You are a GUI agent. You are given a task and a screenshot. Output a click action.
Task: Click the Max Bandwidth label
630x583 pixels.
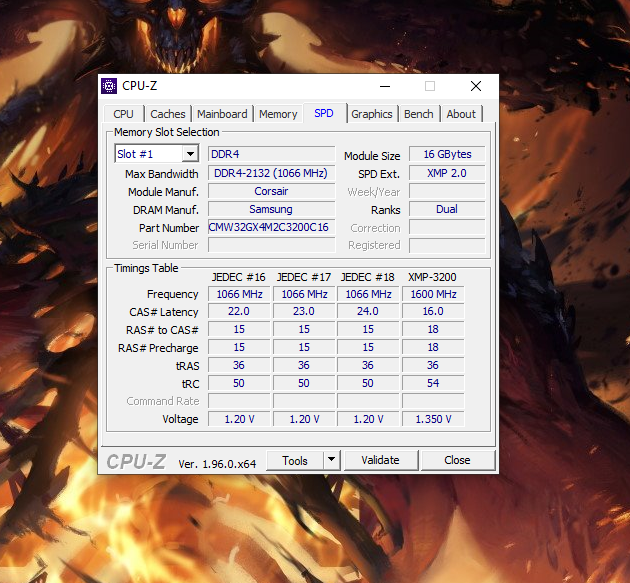tap(162, 174)
